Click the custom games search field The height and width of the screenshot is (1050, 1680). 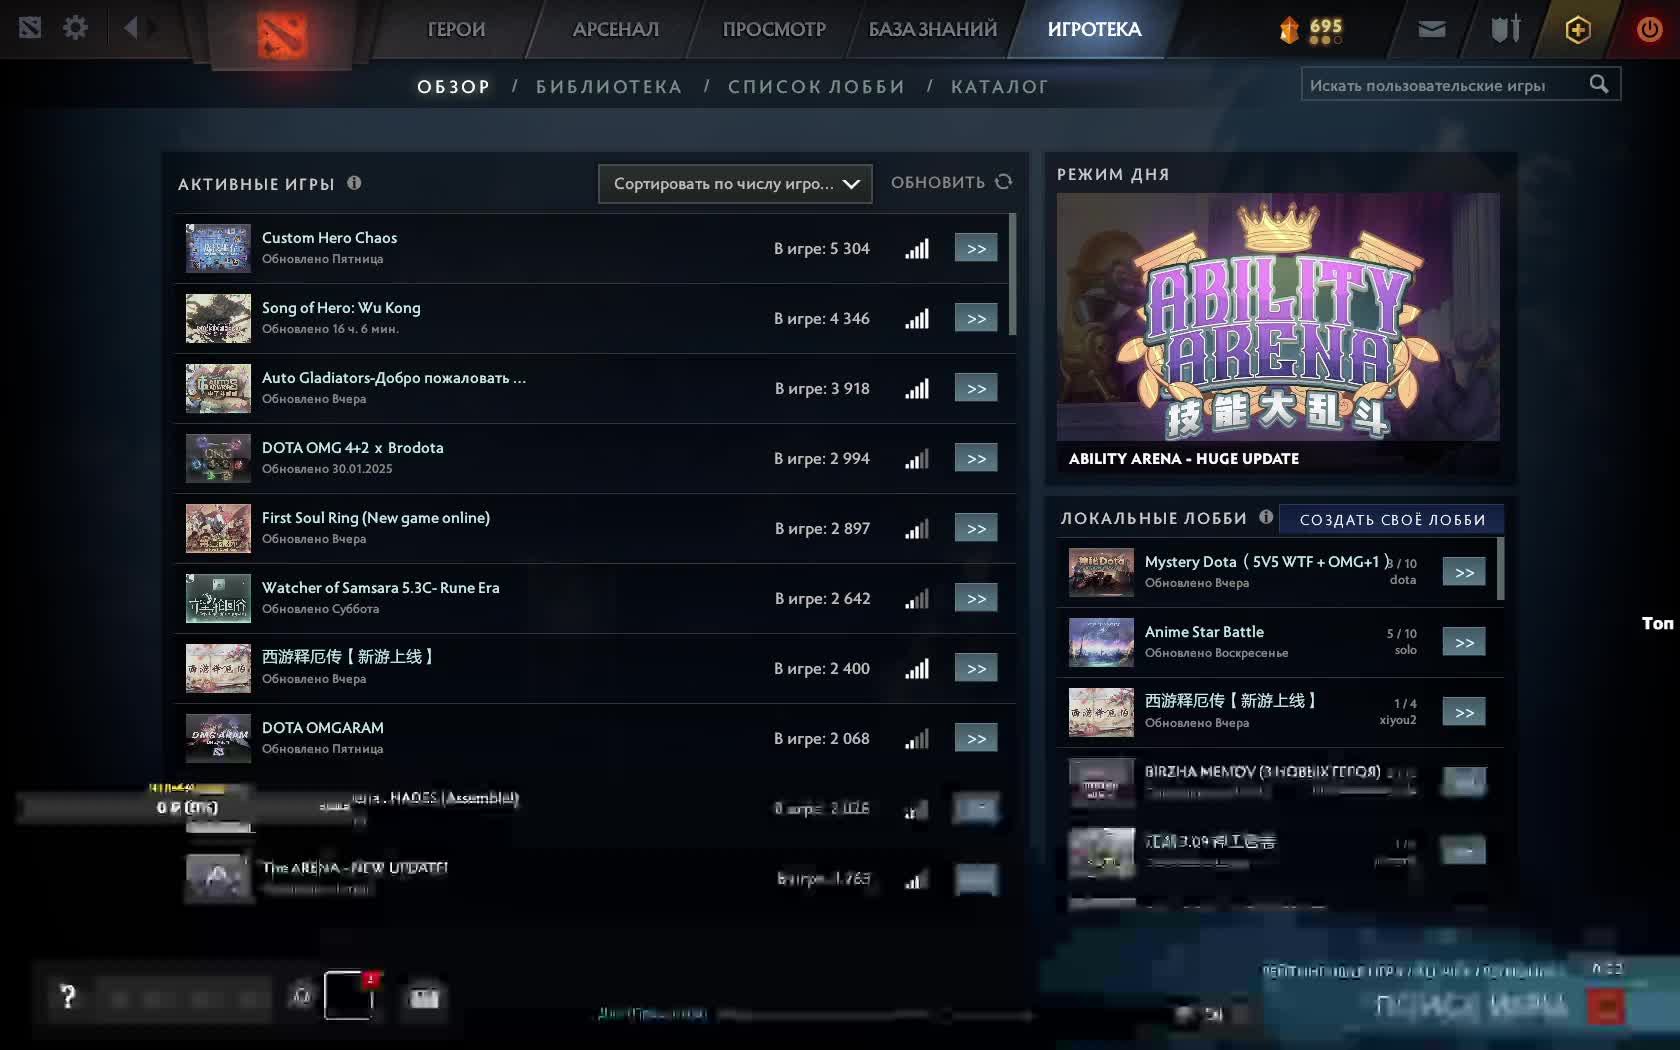(1460, 85)
